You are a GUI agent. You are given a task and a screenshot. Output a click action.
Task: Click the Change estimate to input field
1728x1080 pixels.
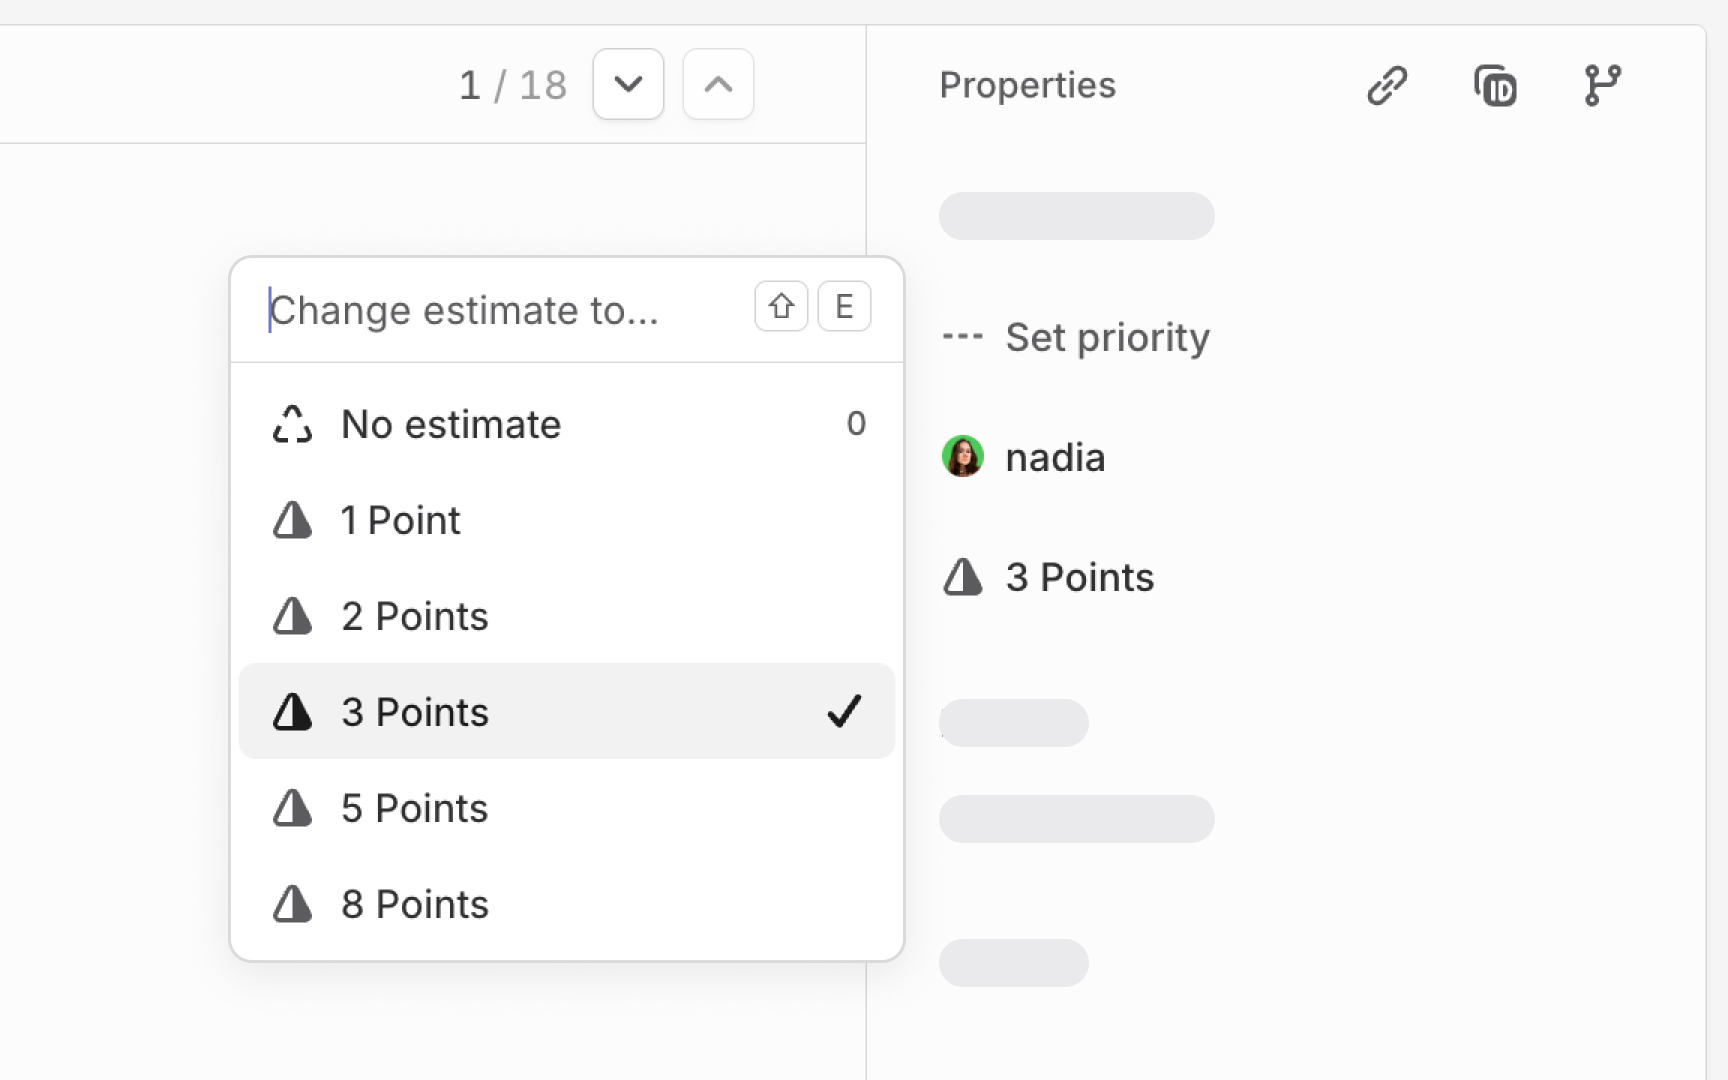point(465,310)
